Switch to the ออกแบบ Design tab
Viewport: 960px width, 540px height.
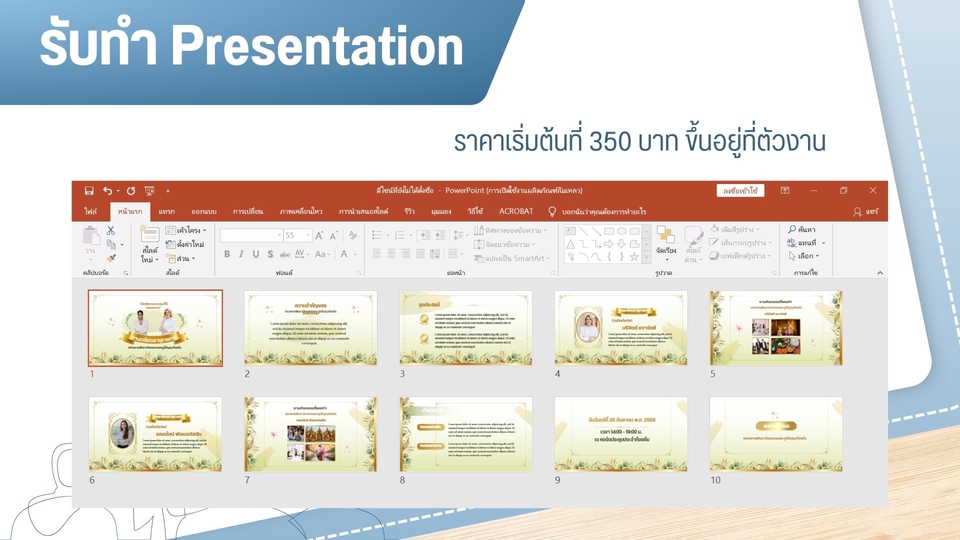(x=204, y=211)
